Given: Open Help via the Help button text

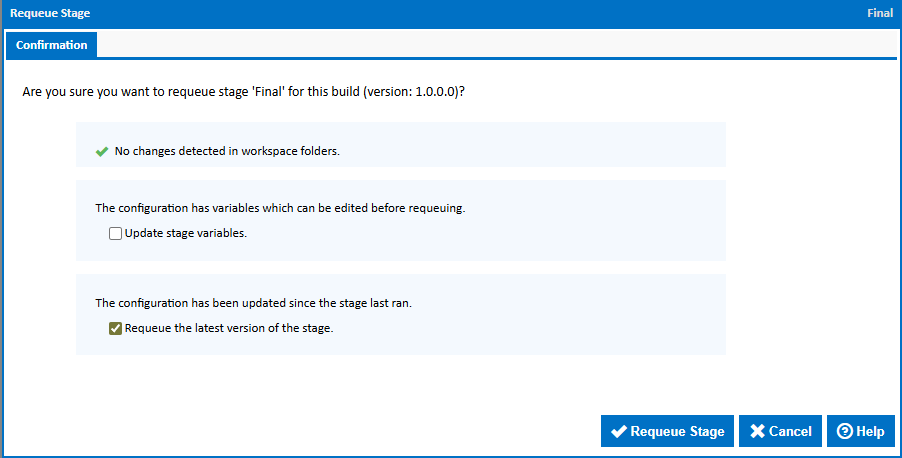Looking at the screenshot, I should coord(870,432).
